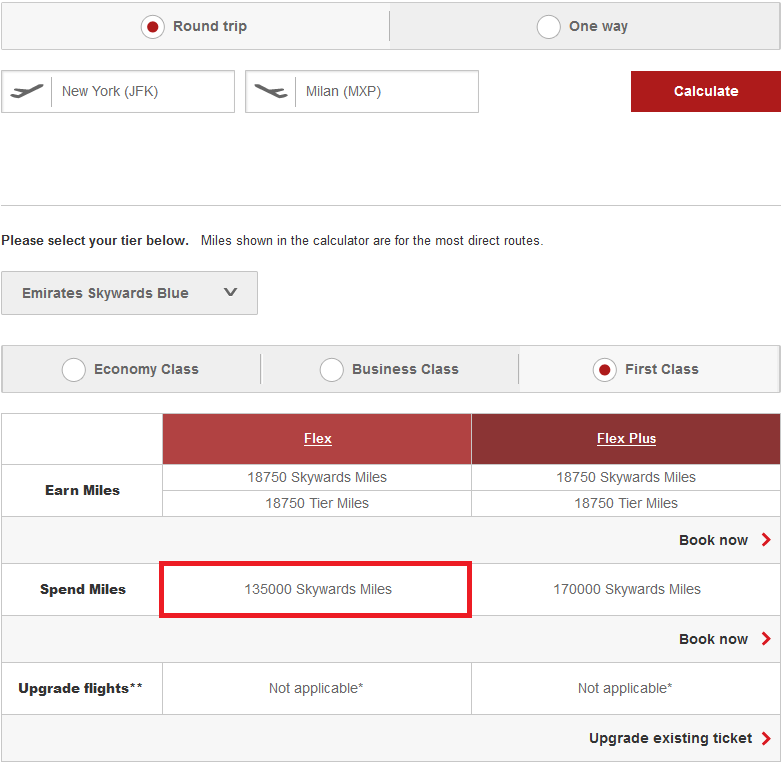Screen dimensions: 782x762
Task: Click Book now under Earn Miles
Action: click(x=713, y=540)
